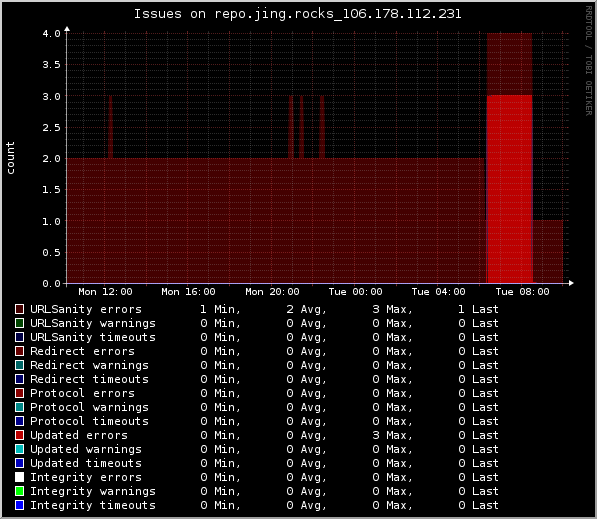This screenshot has width=597, height=519.
Task: Click the Protocol warnings teal swatch
Action: [x=19, y=407]
